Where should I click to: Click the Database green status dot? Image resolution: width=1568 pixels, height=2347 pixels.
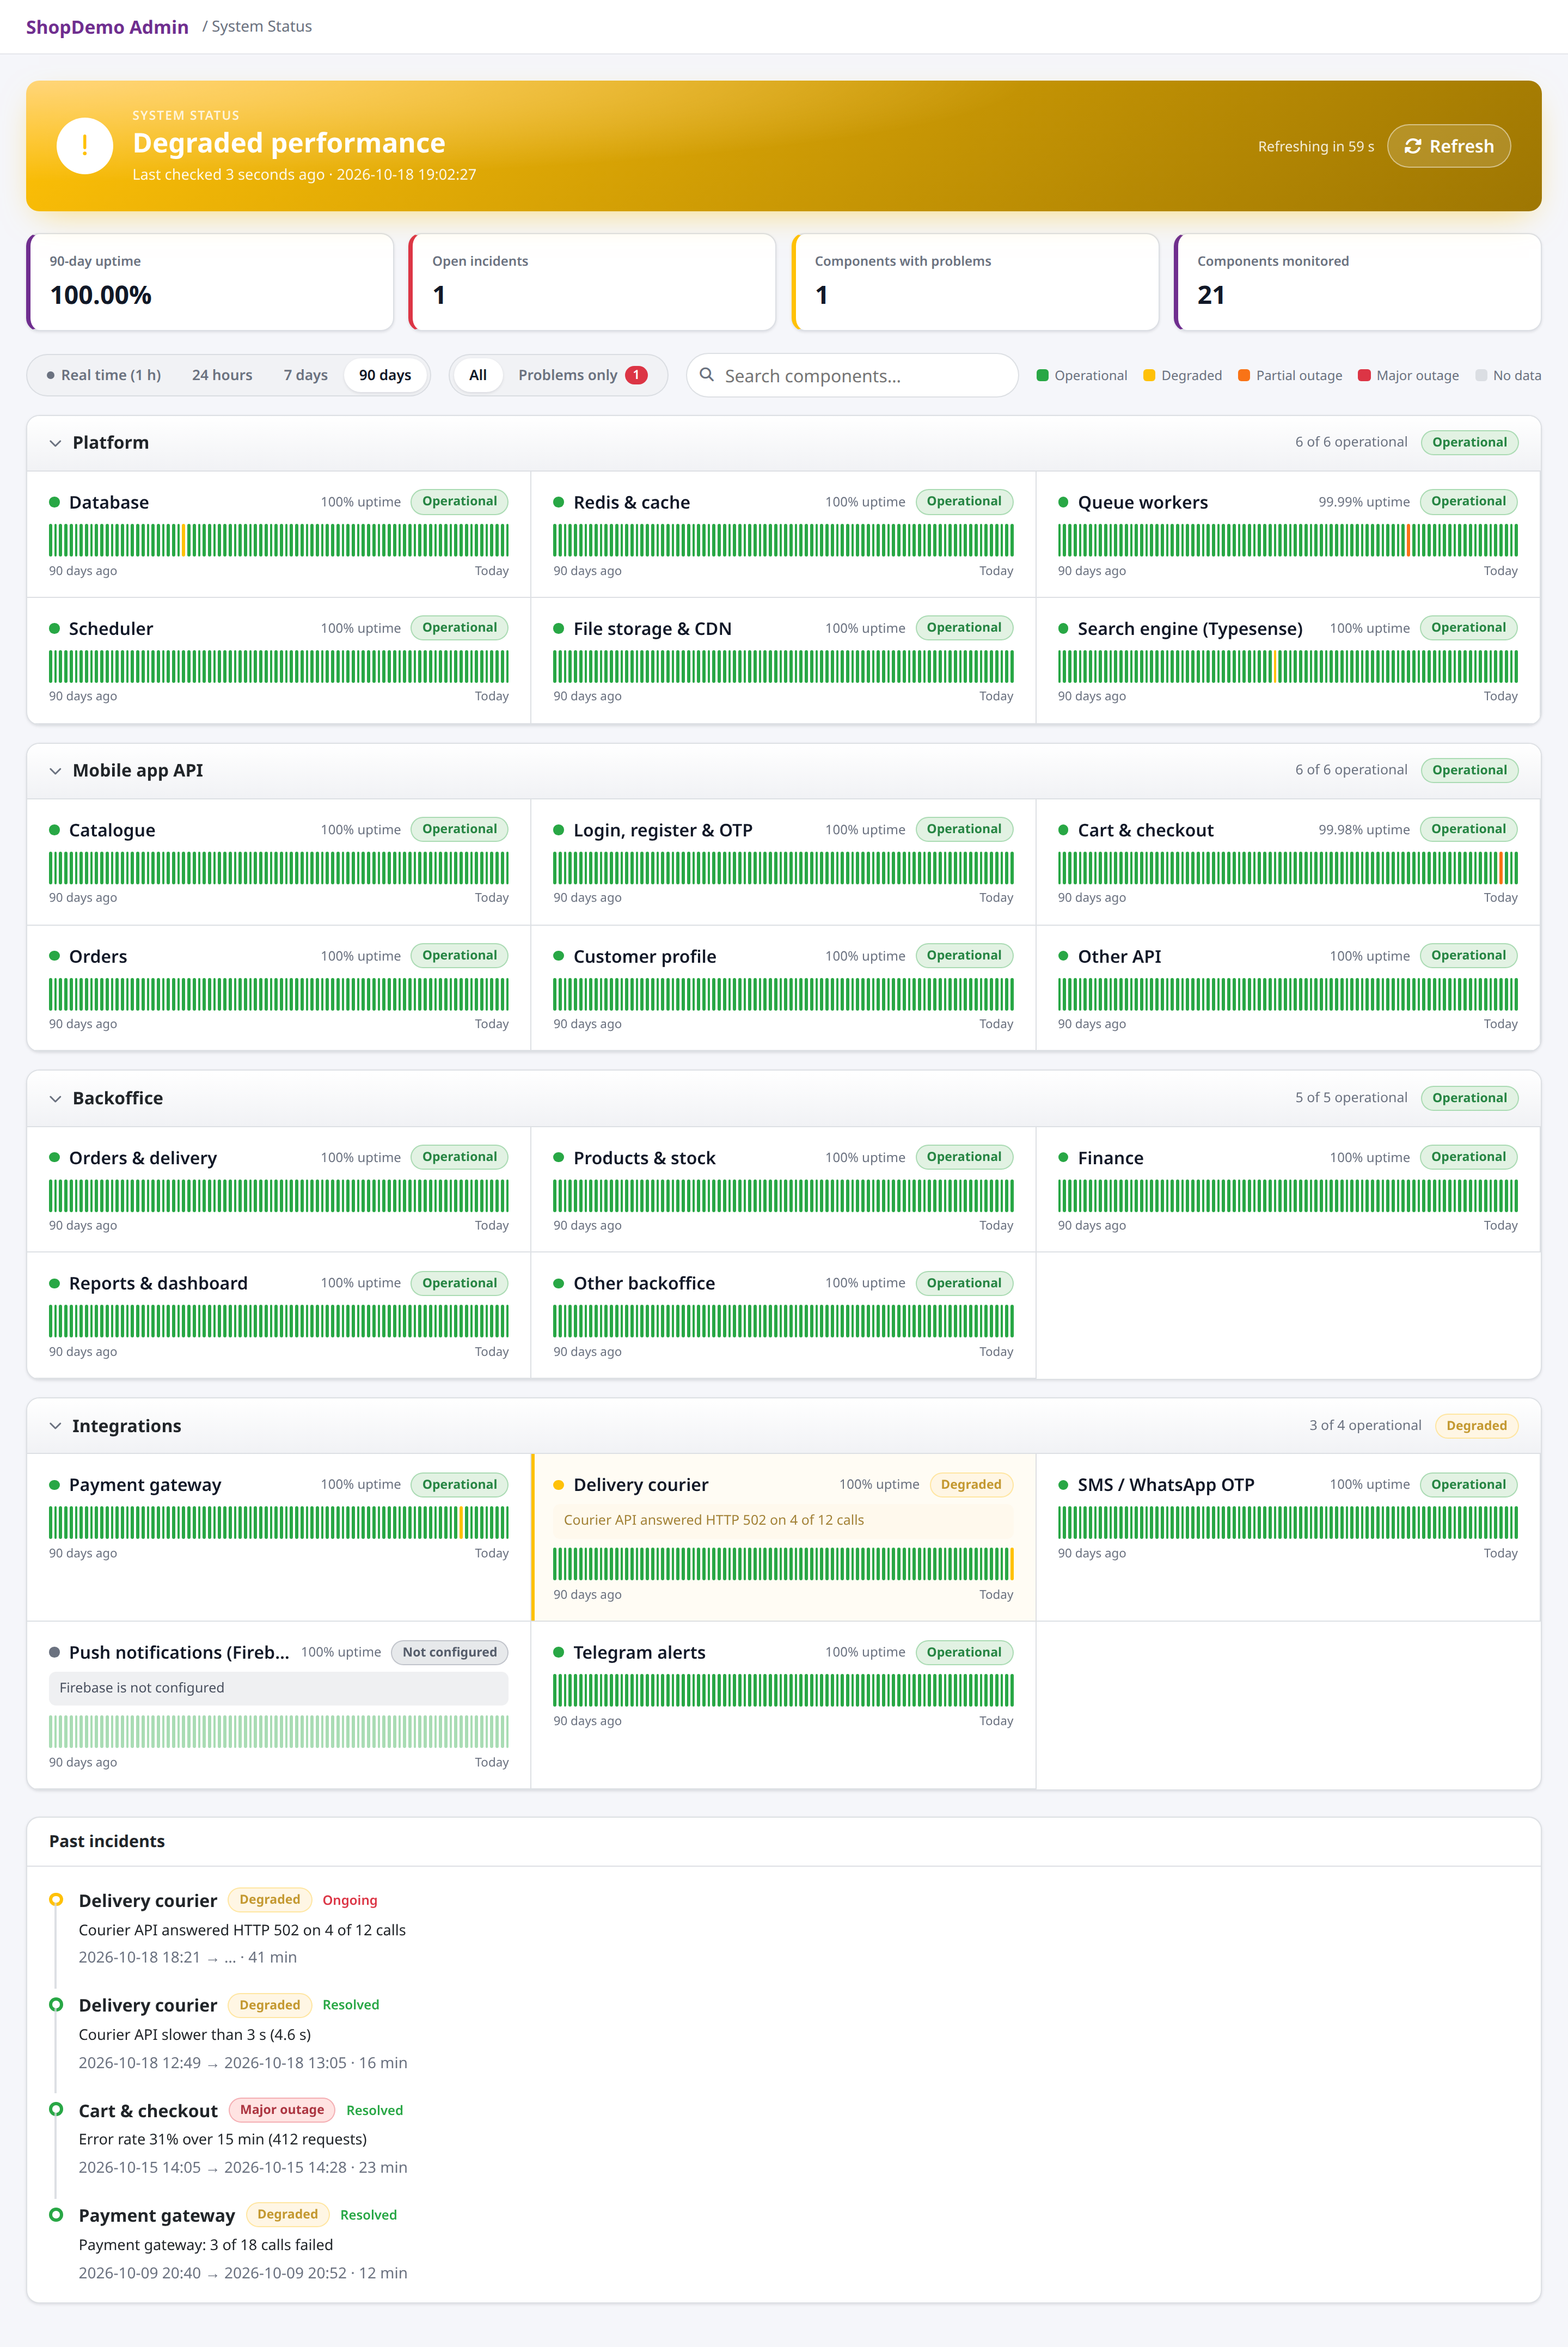55,502
